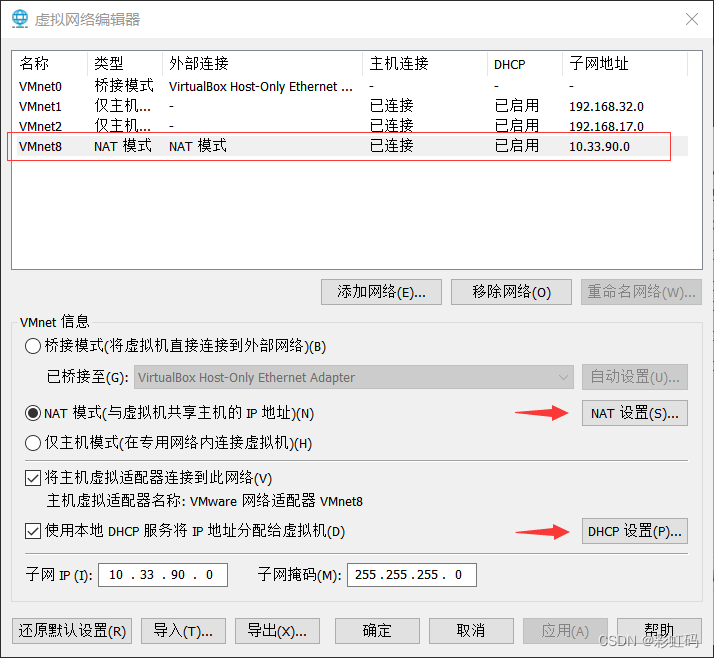Select the NAT 模式 radio button
The width and height of the screenshot is (714, 658).
pos(33,413)
